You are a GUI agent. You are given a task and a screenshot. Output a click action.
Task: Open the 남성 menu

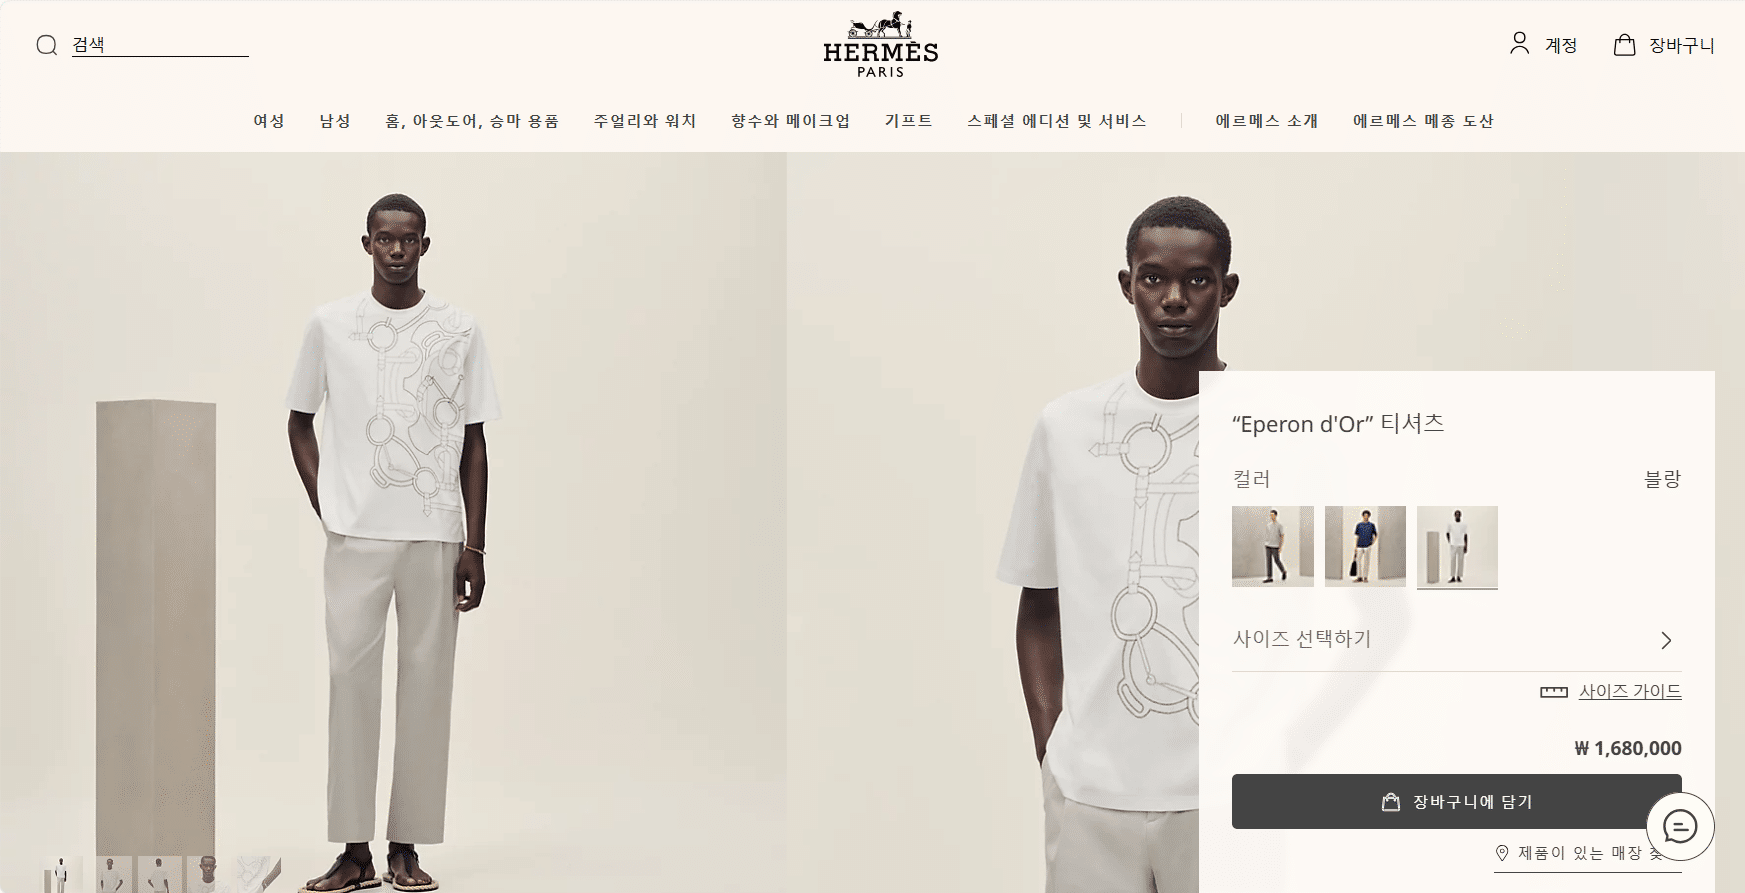335,121
